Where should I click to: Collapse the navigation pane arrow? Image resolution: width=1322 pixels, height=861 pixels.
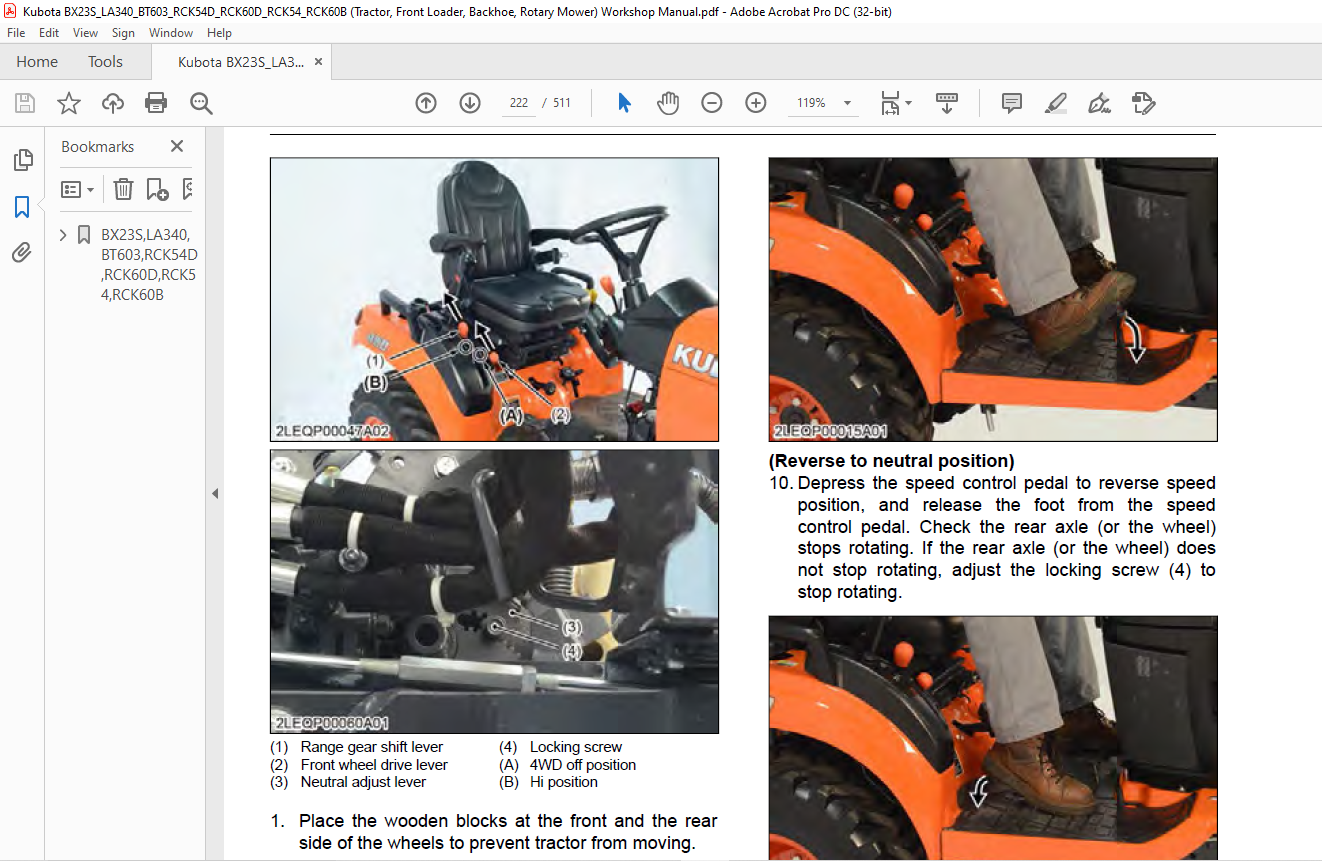click(214, 493)
